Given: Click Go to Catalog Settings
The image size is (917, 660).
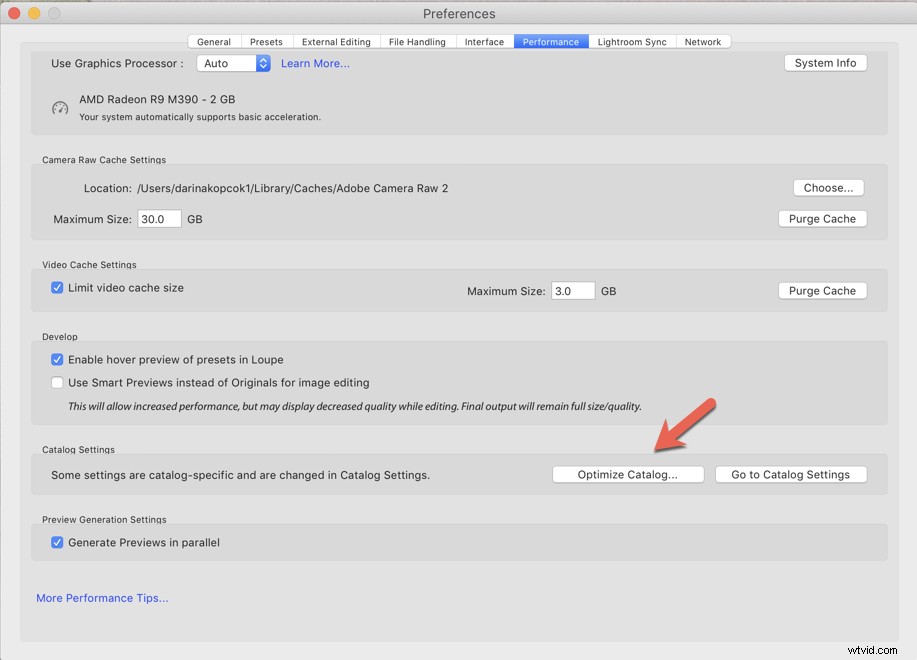Looking at the screenshot, I should click(791, 474).
